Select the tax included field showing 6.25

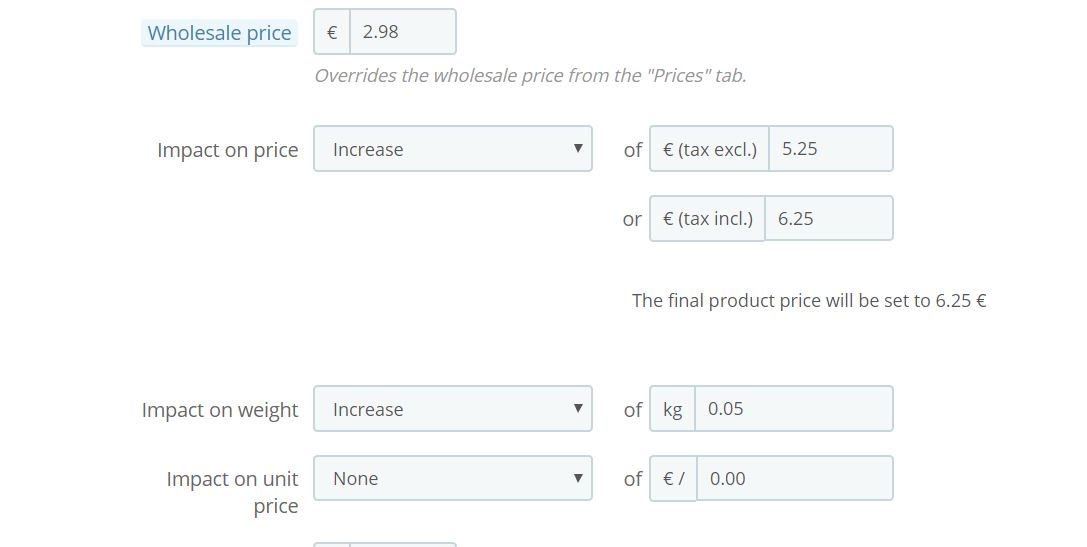click(x=828, y=219)
